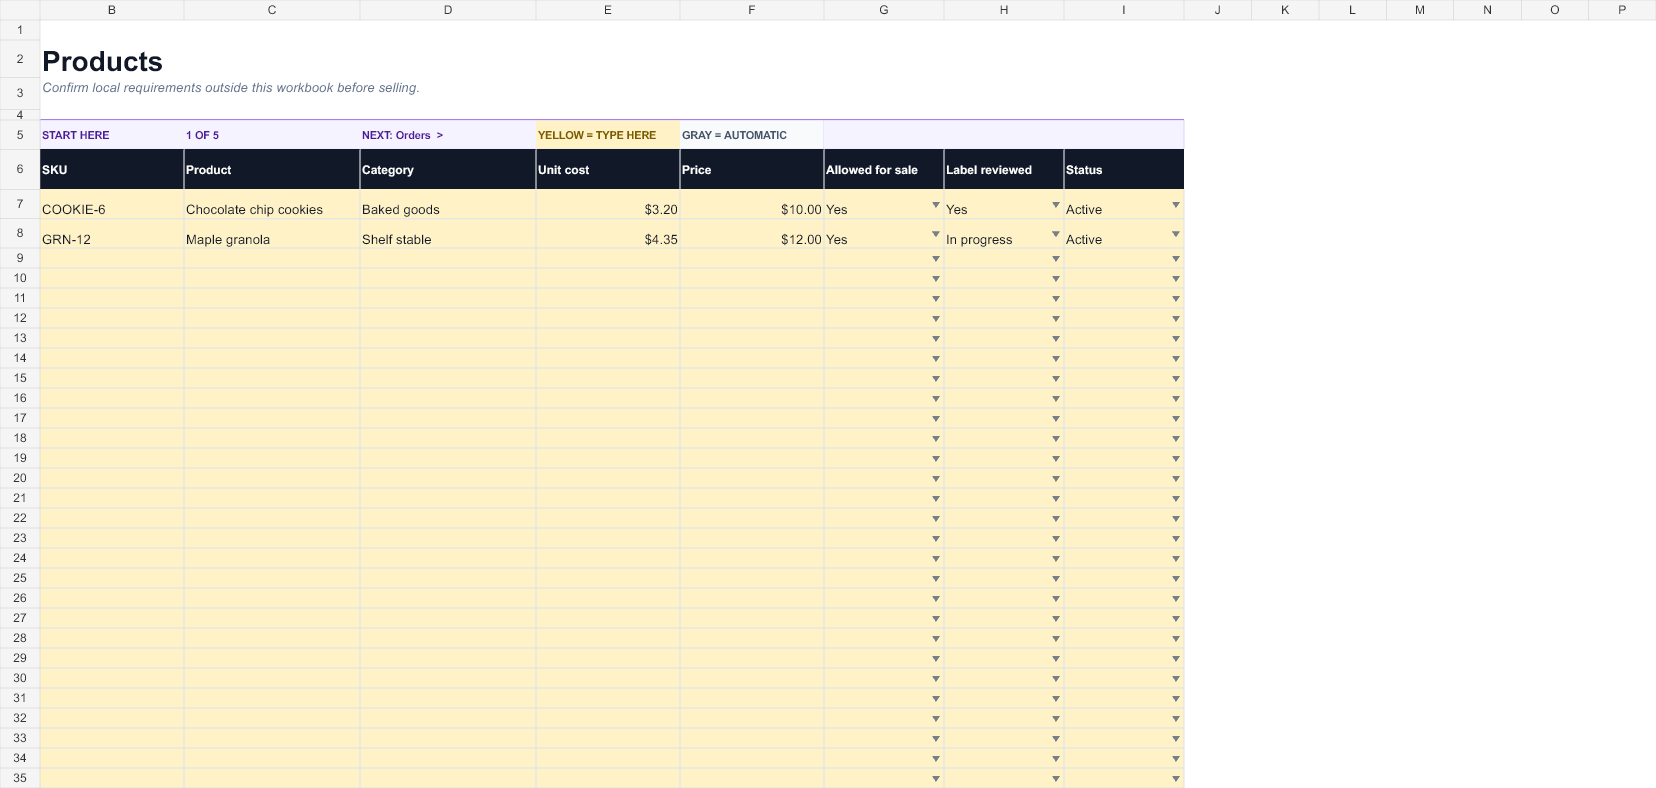Select the YELLOW = TYPE HERE legend cell
This screenshot has height=788, width=1656.
[608, 135]
